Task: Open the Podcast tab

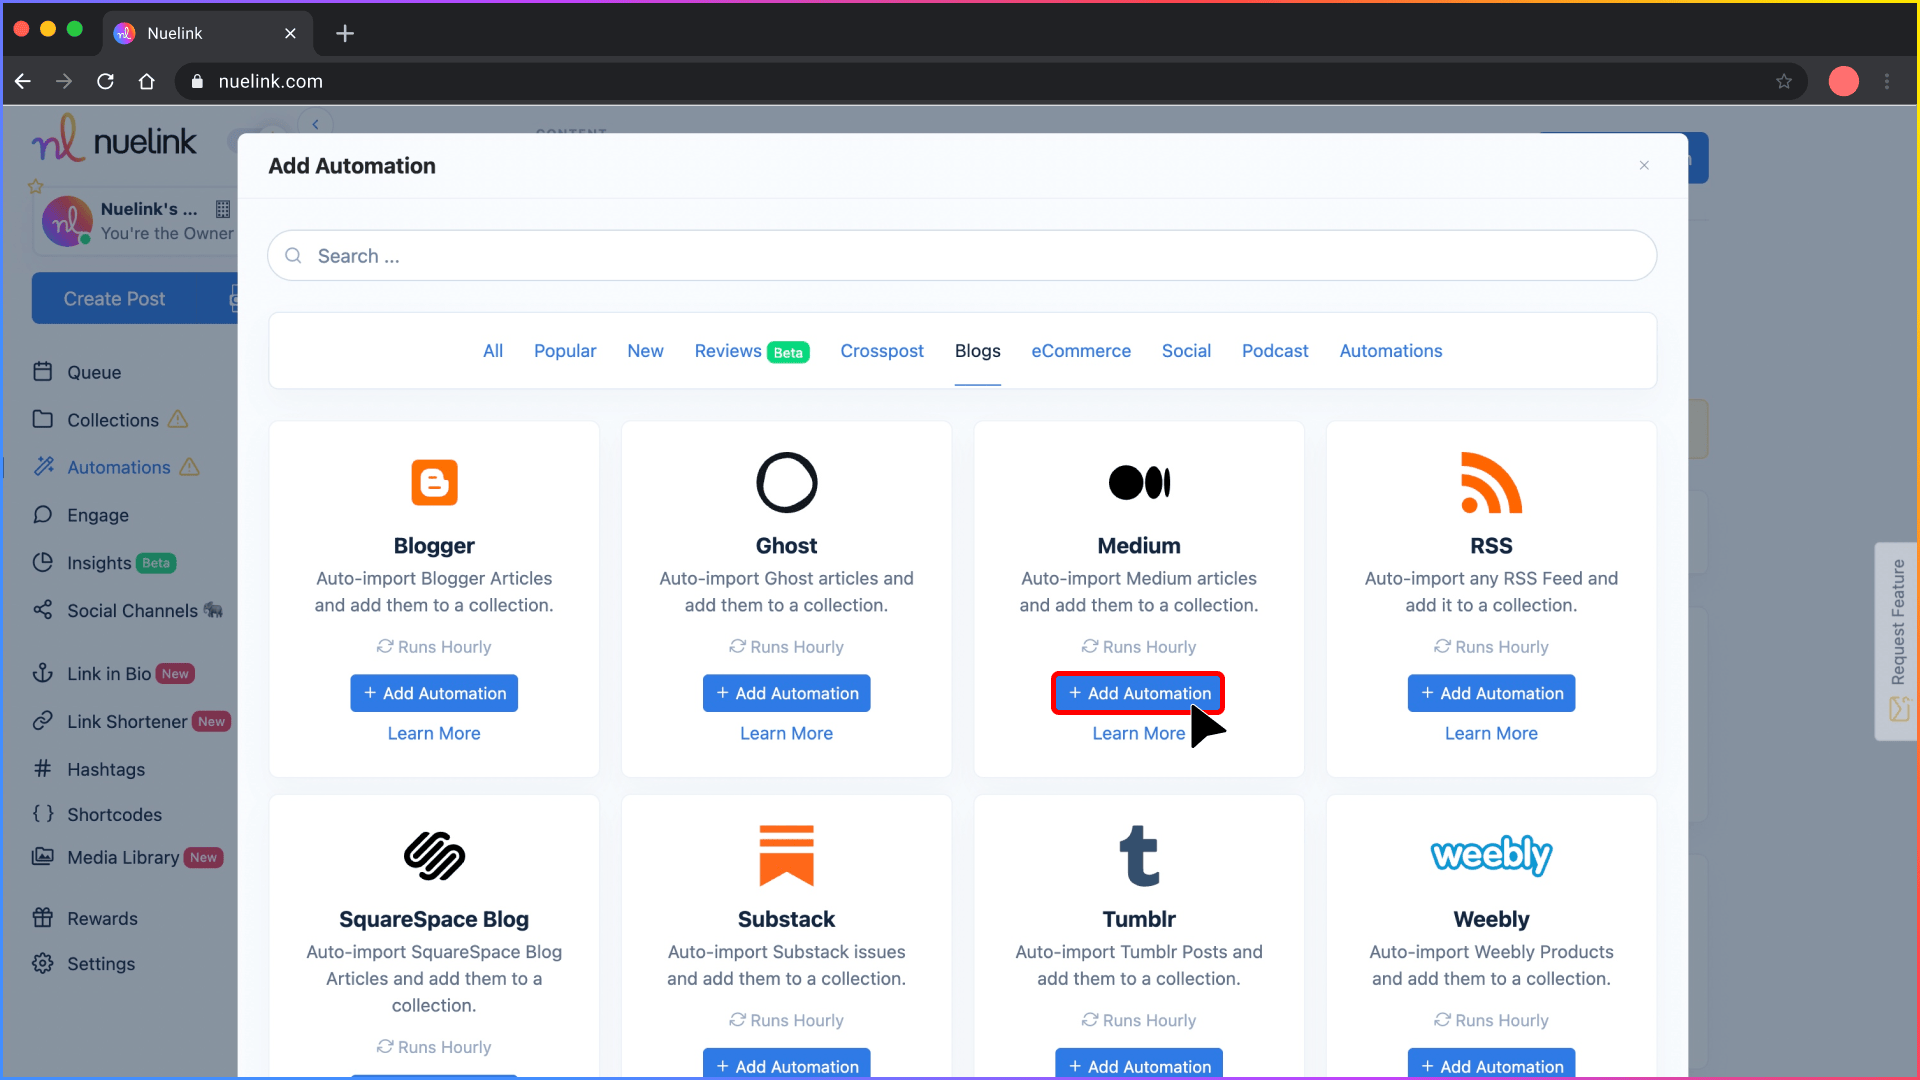Action: 1275,351
